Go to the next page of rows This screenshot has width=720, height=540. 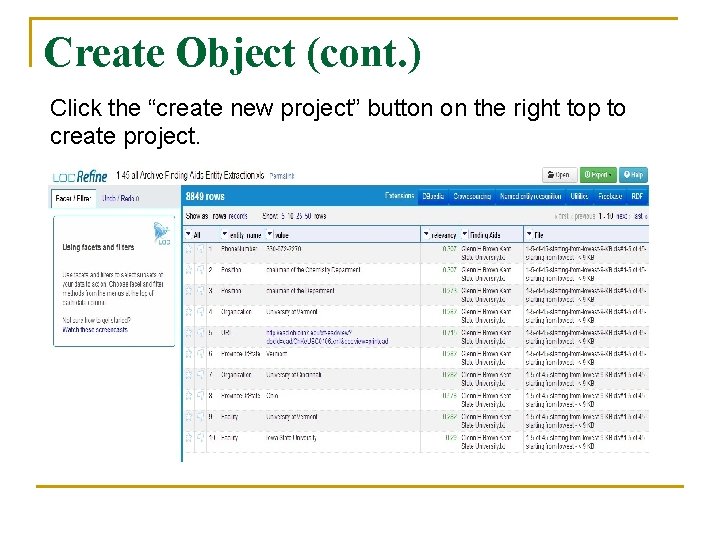tap(621, 216)
